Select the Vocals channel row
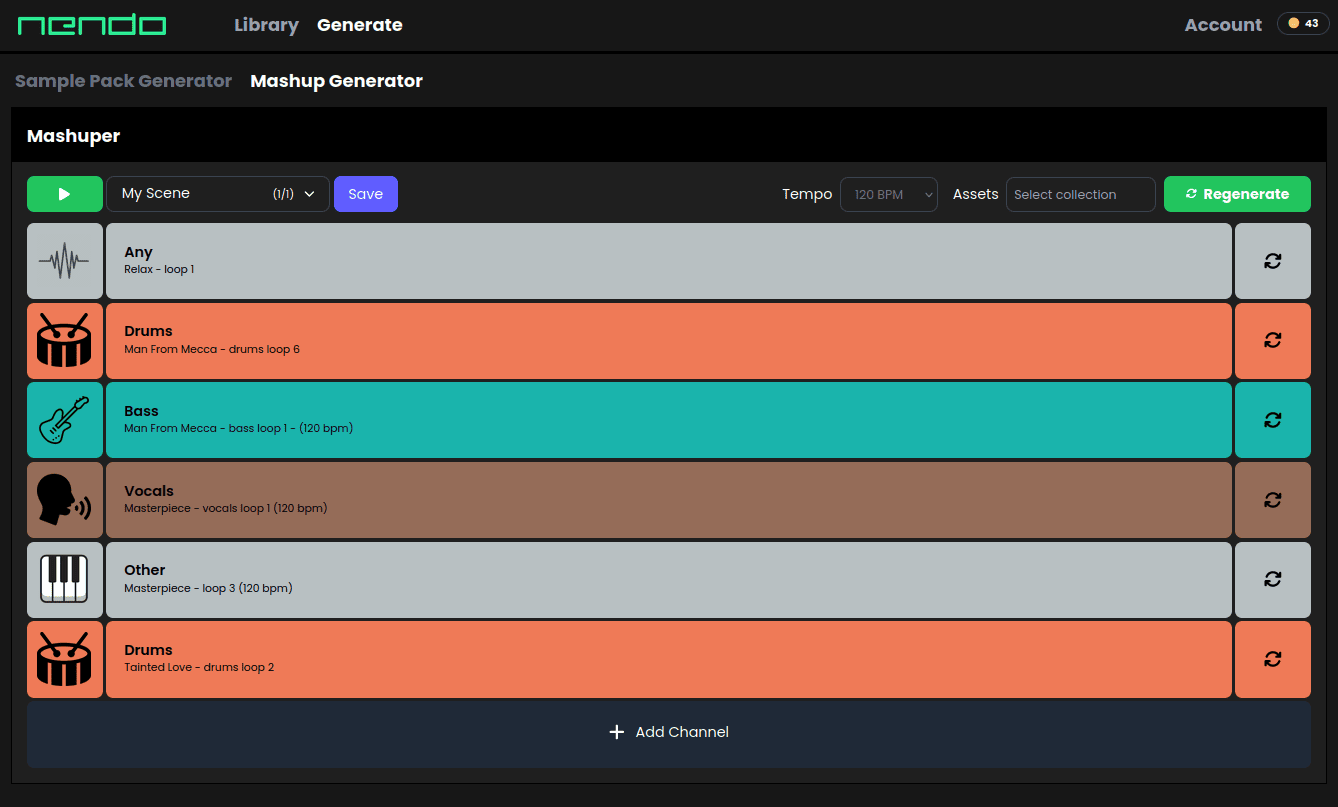The width and height of the screenshot is (1338, 807). coord(669,500)
